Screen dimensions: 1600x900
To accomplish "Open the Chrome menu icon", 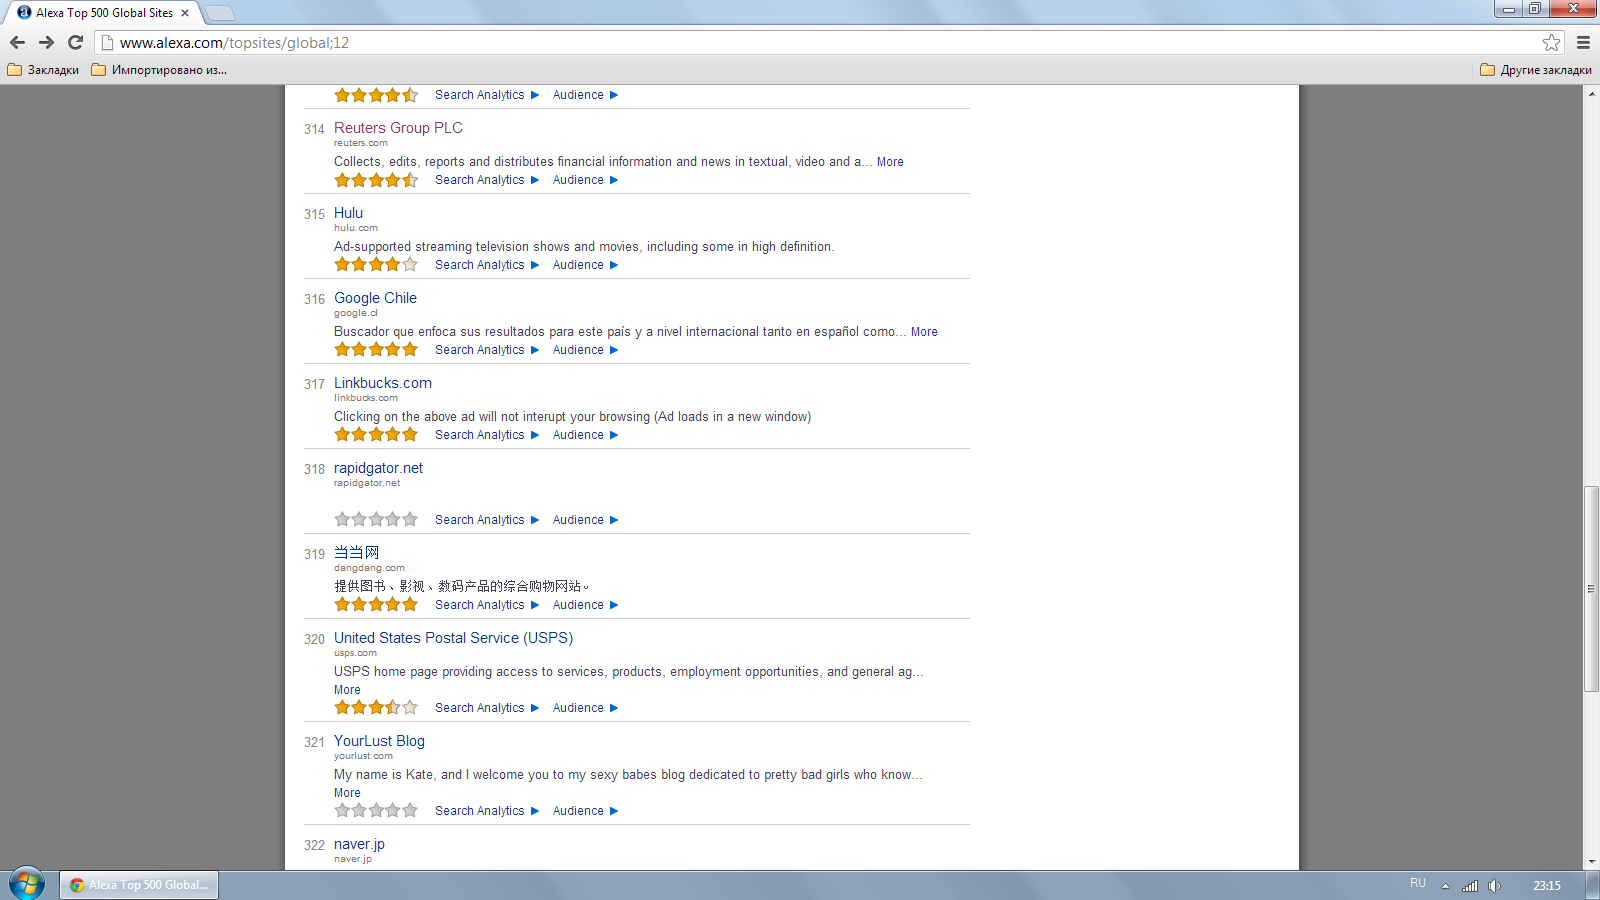I will coord(1583,42).
